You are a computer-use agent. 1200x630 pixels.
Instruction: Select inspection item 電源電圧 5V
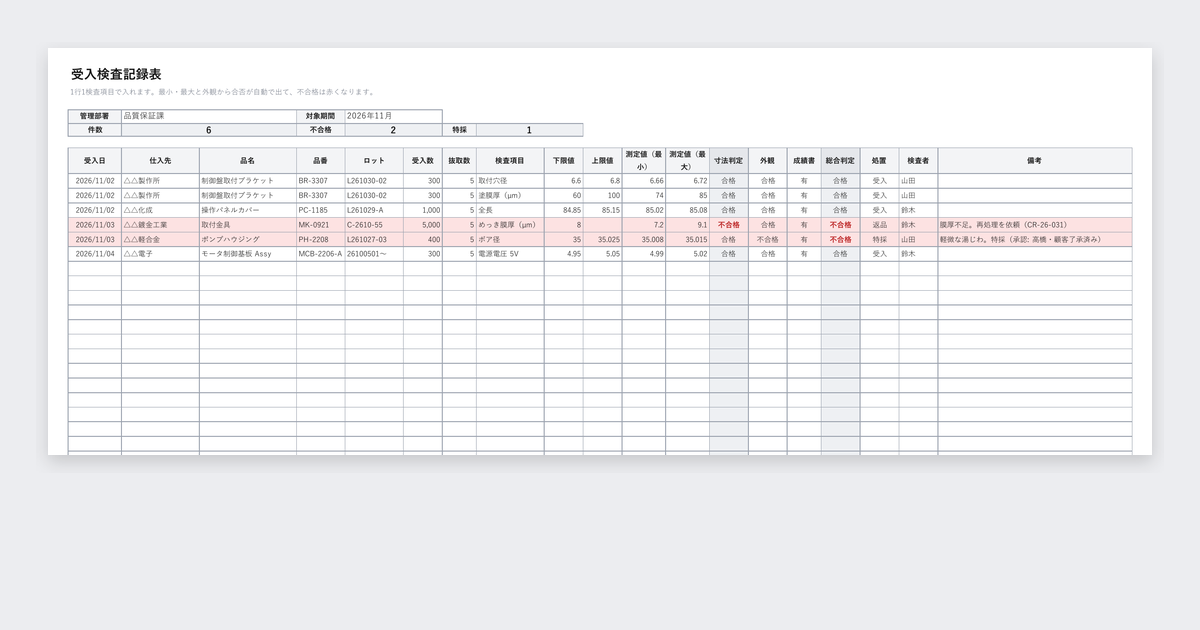(x=510, y=254)
